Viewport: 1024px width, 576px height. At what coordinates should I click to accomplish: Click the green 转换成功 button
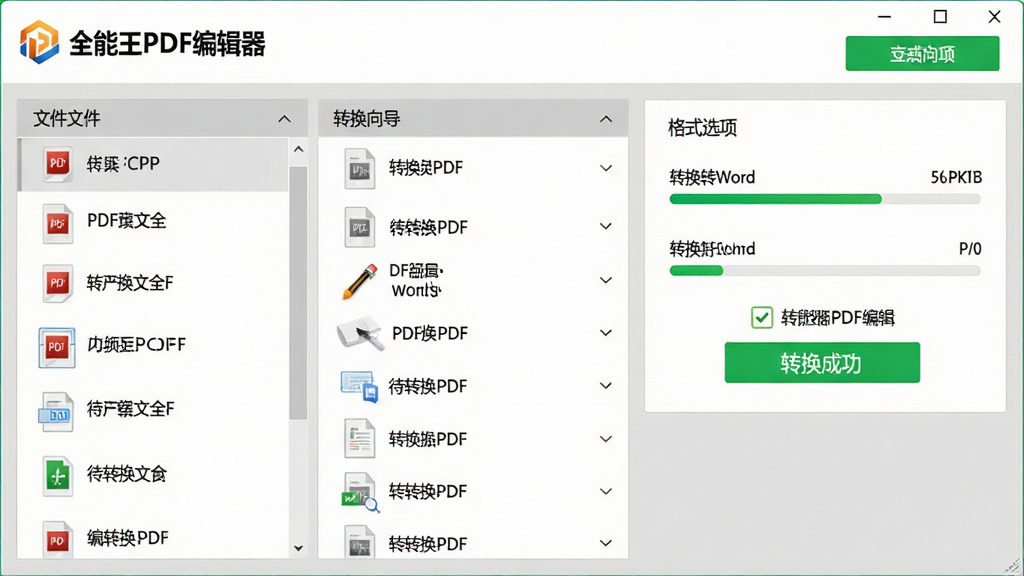(822, 363)
